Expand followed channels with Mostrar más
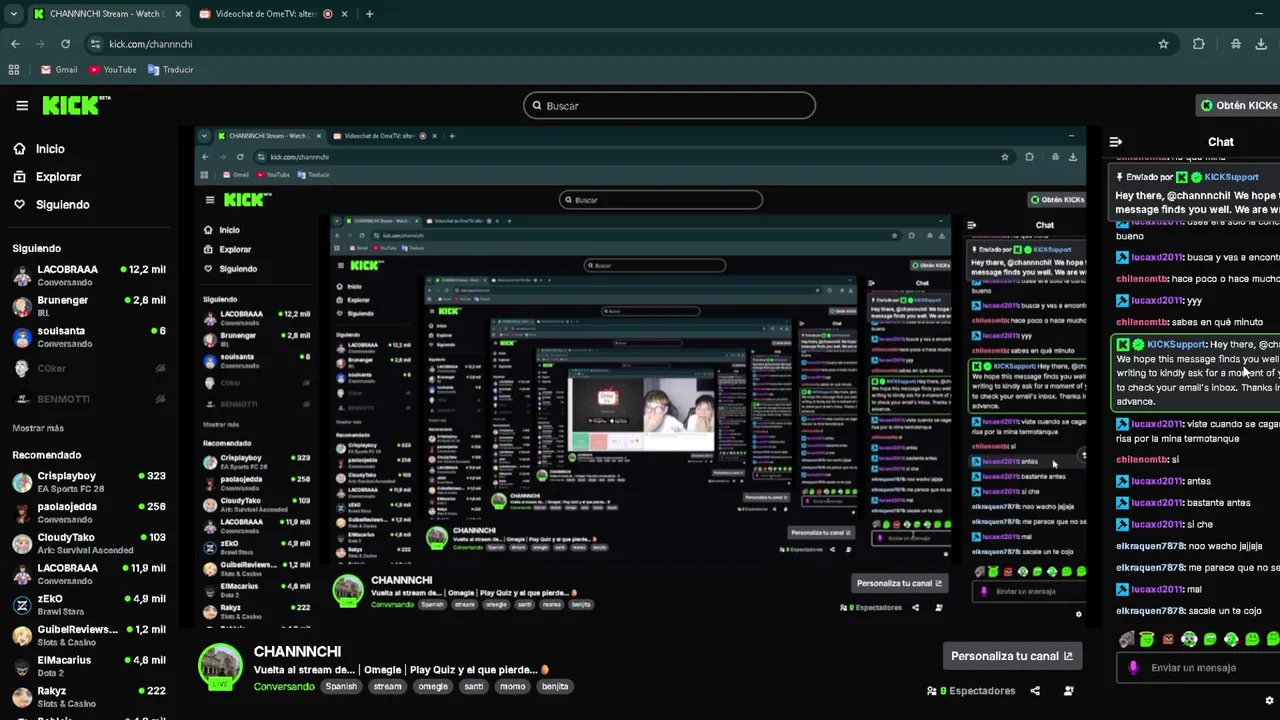The width and height of the screenshot is (1280, 720). [38, 428]
